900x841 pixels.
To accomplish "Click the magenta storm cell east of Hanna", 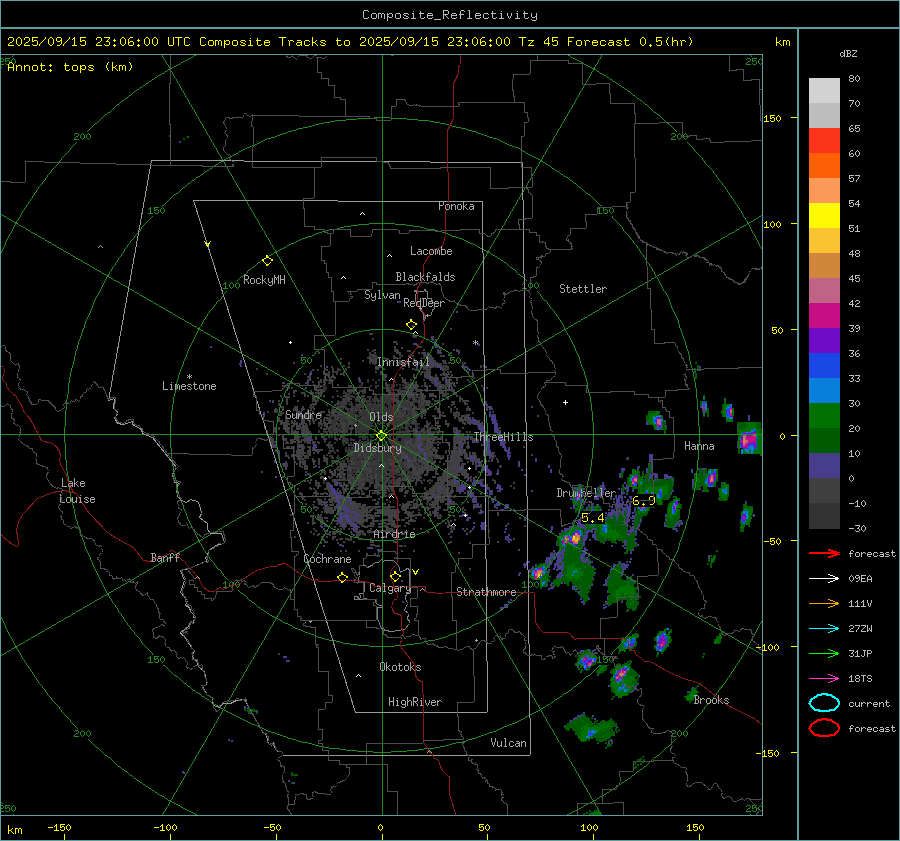I will [x=748, y=440].
